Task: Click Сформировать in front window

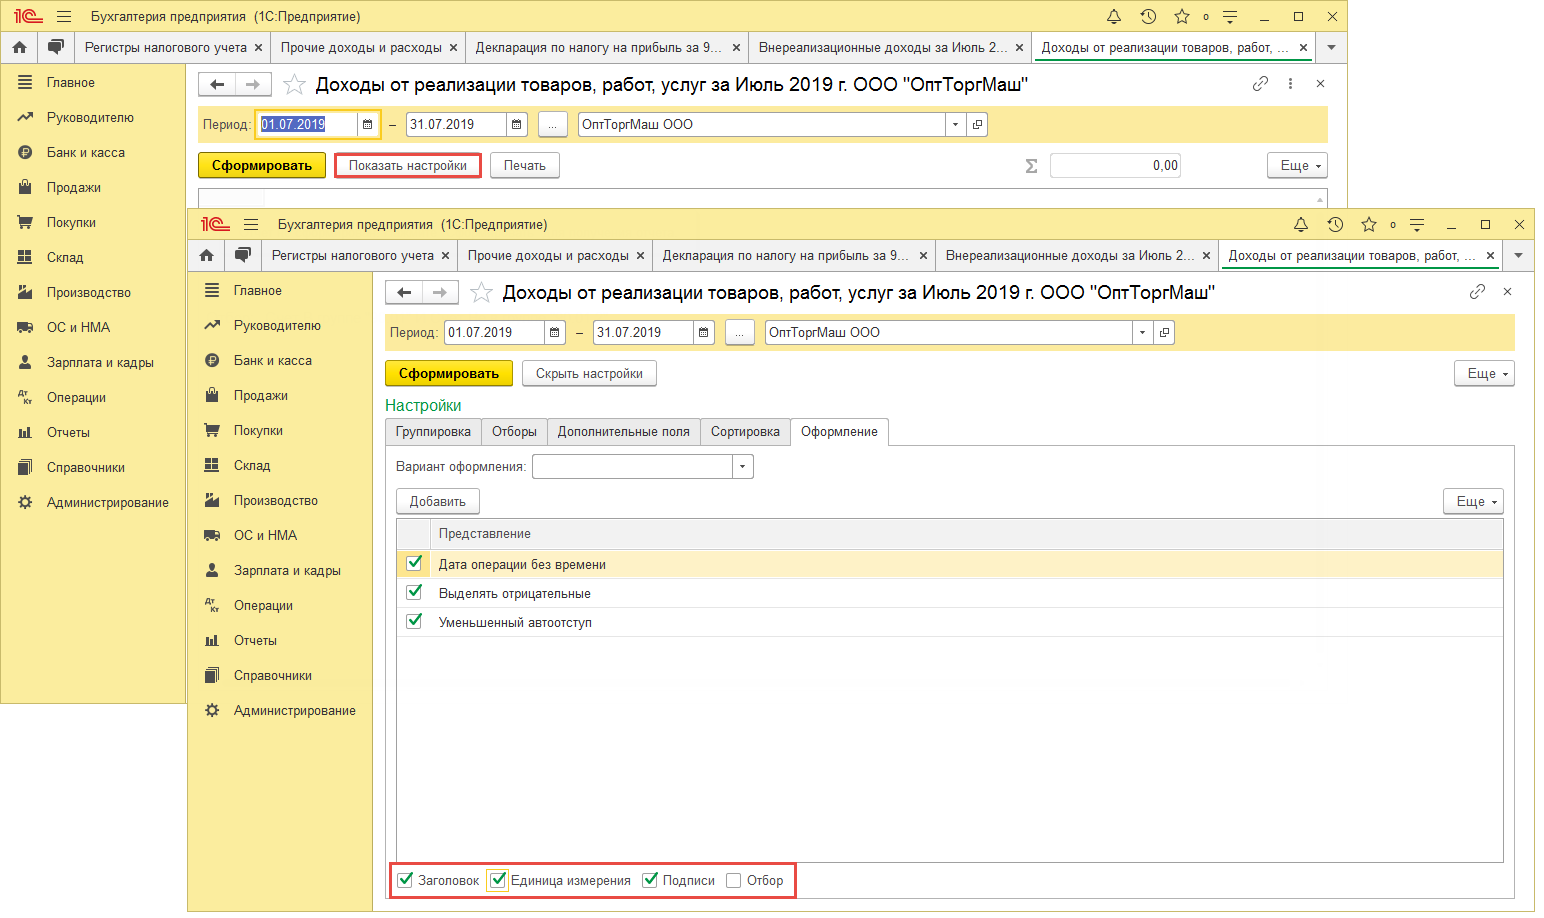Action: tap(449, 374)
